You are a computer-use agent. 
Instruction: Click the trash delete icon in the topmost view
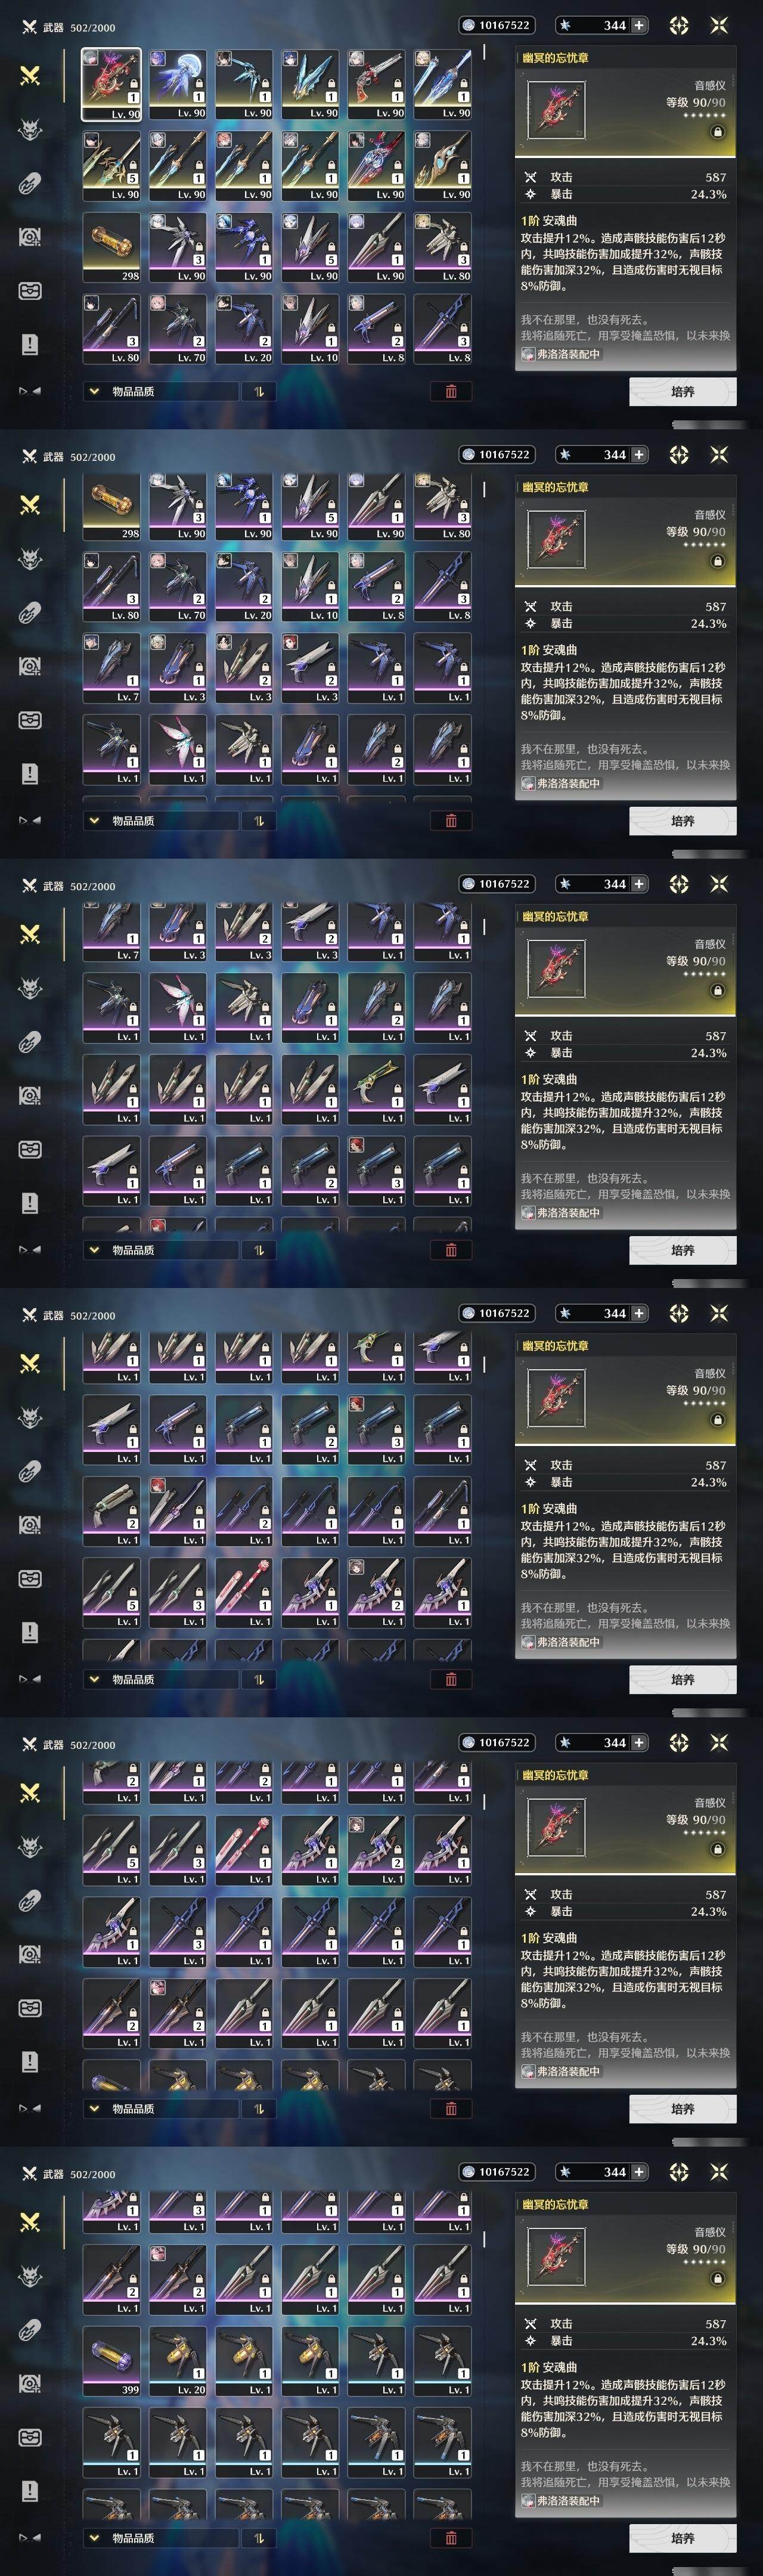coord(451,391)
